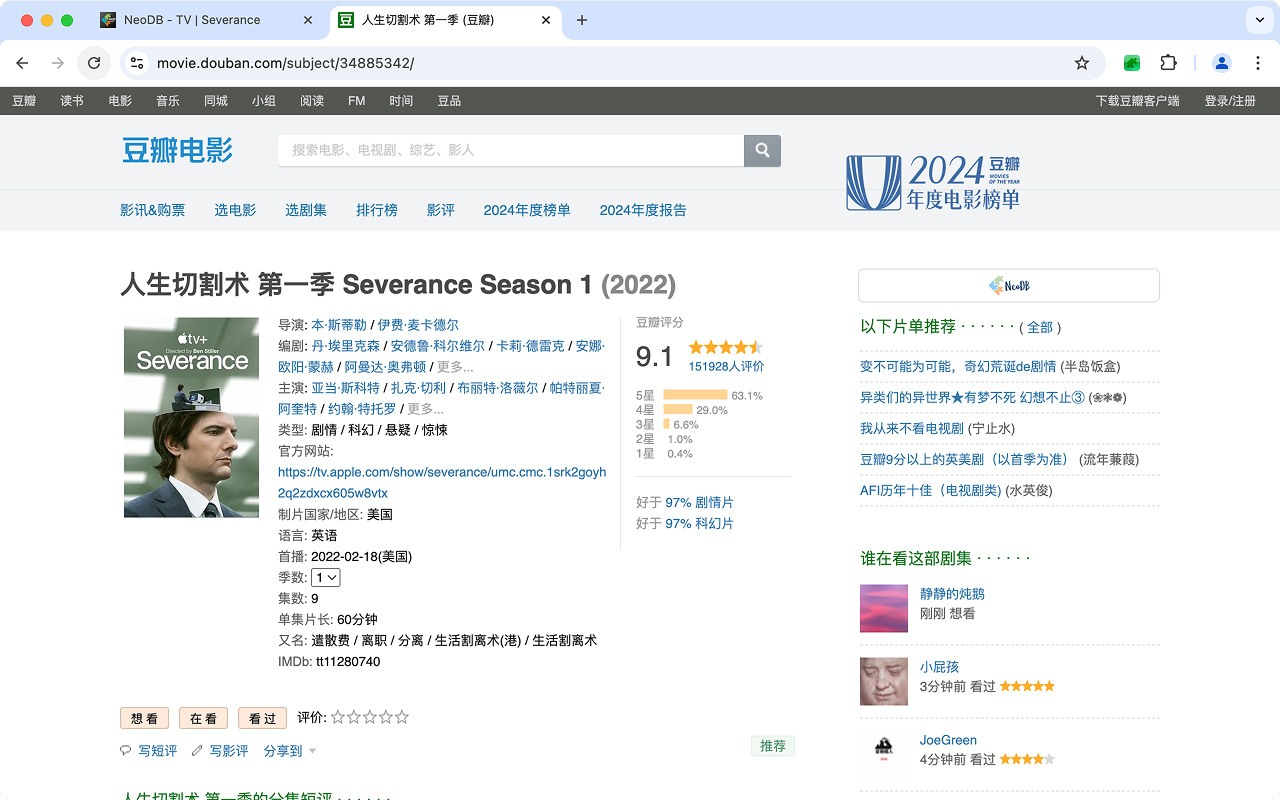
Task: Open the 排行榜 section
Action: (377, 210)
